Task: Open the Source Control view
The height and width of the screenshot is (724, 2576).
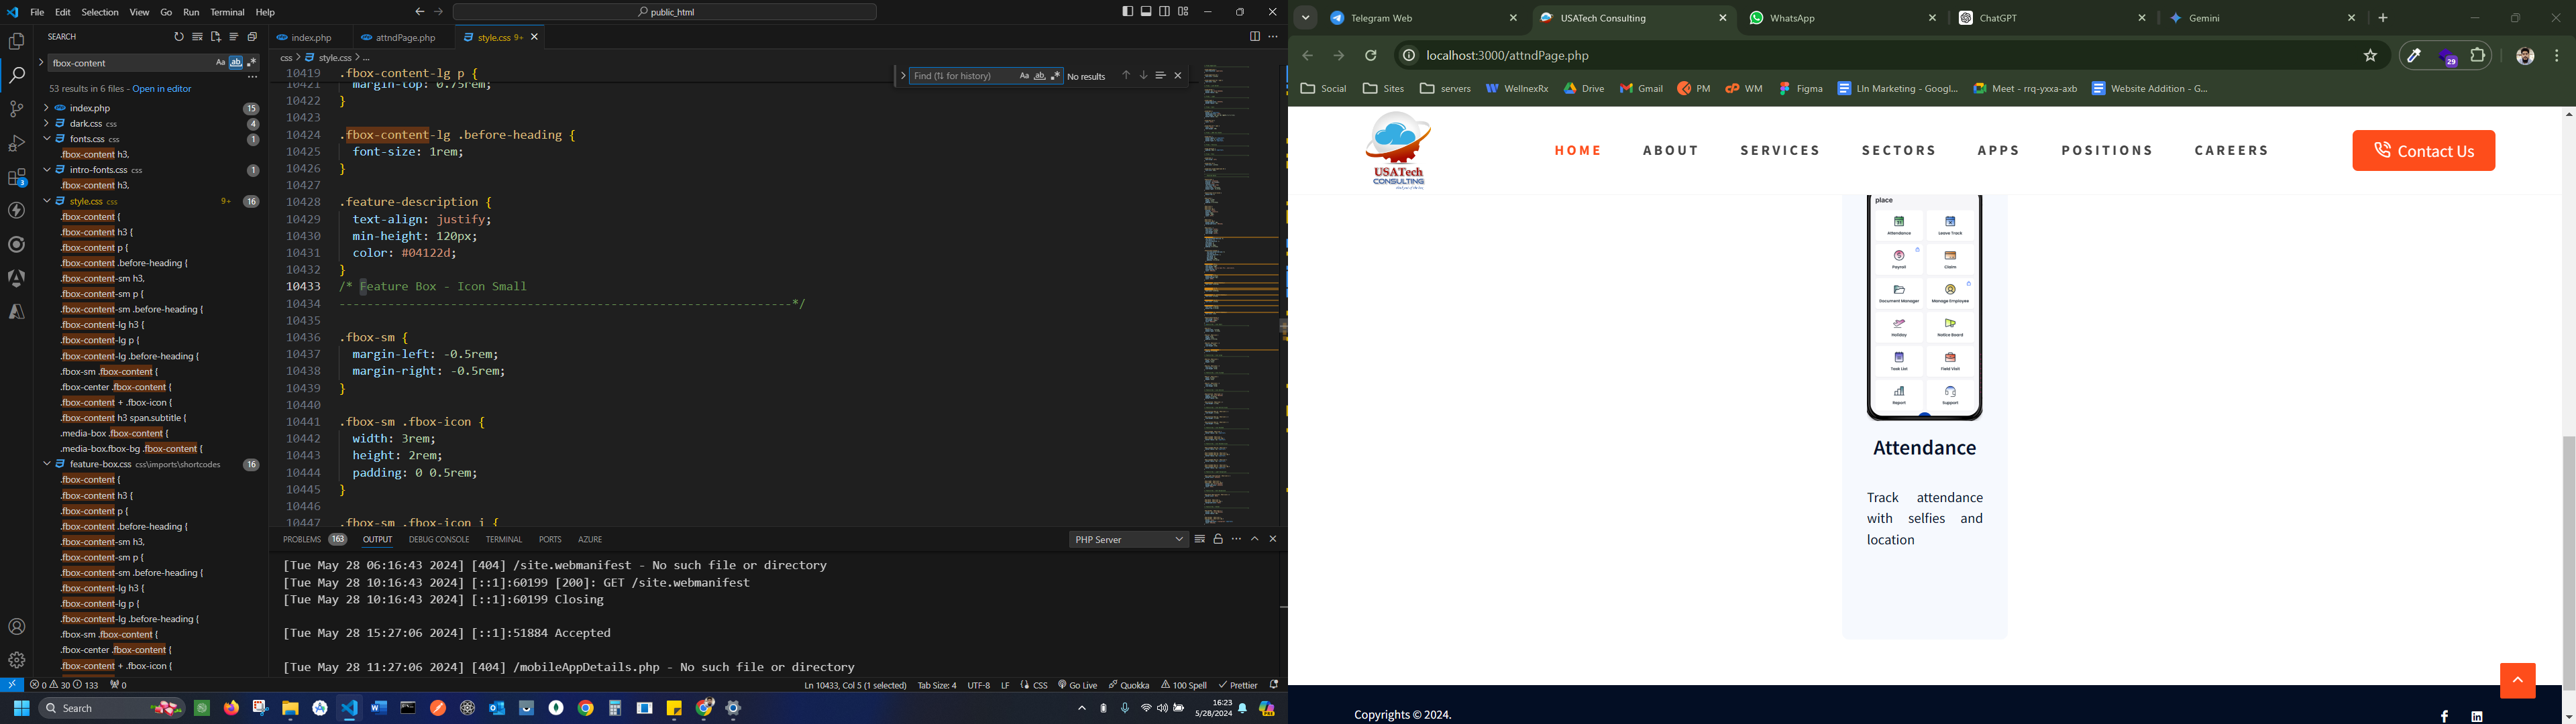Action: tap(16, 109)
